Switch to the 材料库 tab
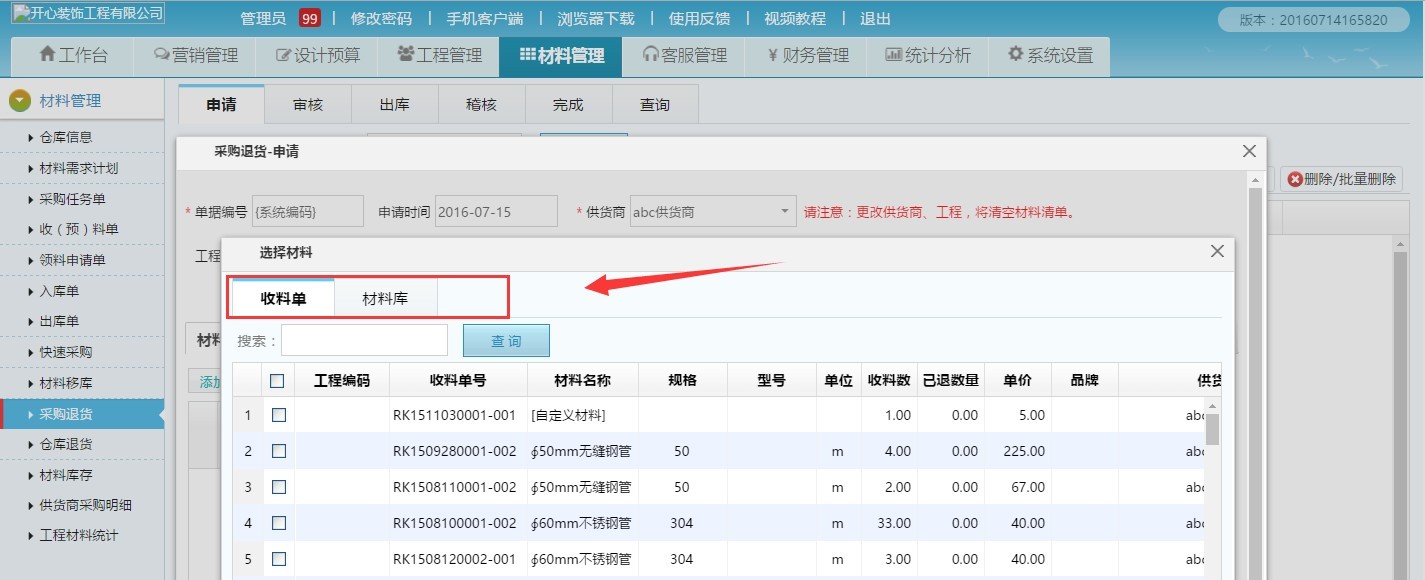The image size is (1425, 580). (x=384, y=297)
